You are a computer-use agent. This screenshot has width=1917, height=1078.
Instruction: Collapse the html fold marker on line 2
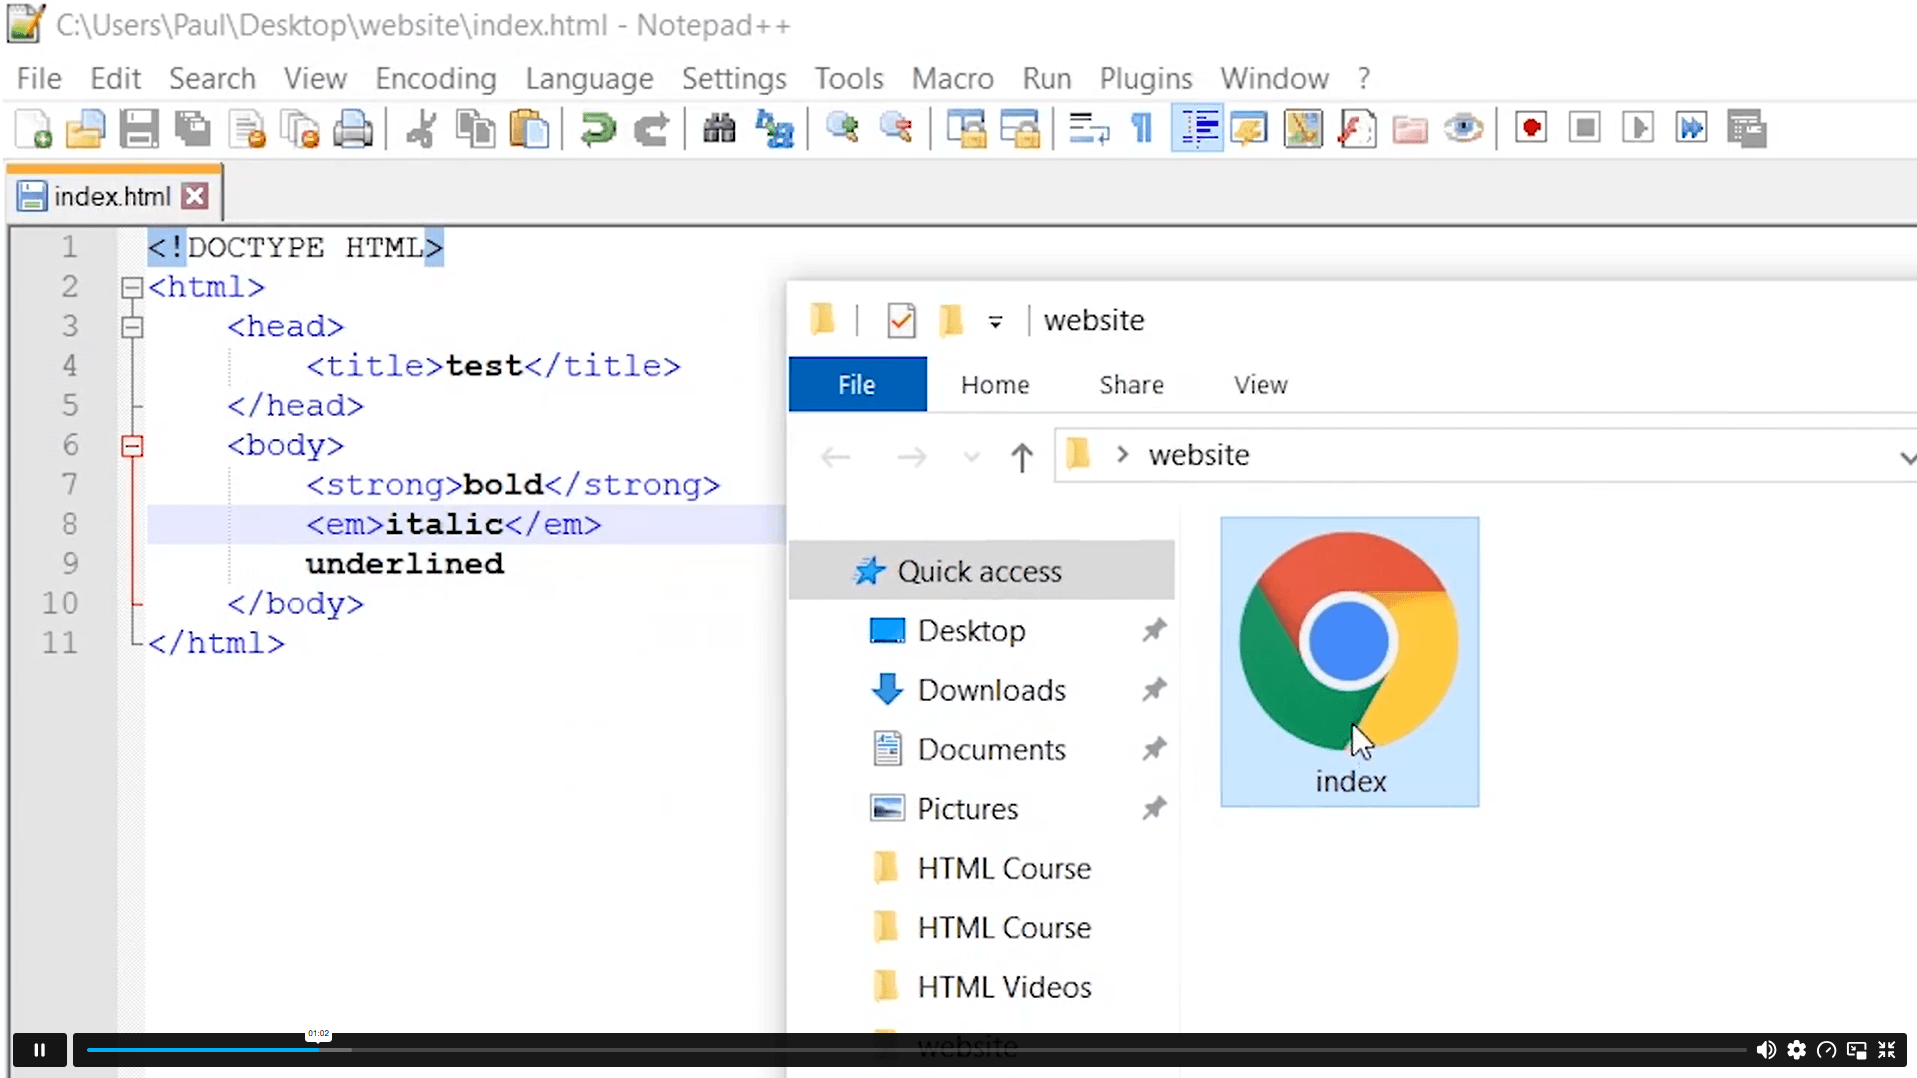132,288
